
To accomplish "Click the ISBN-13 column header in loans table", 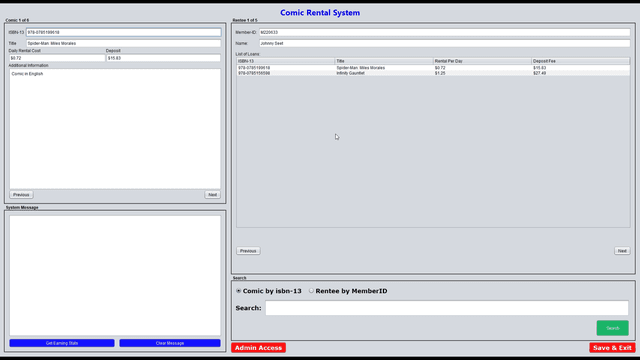I will (286, 61).
